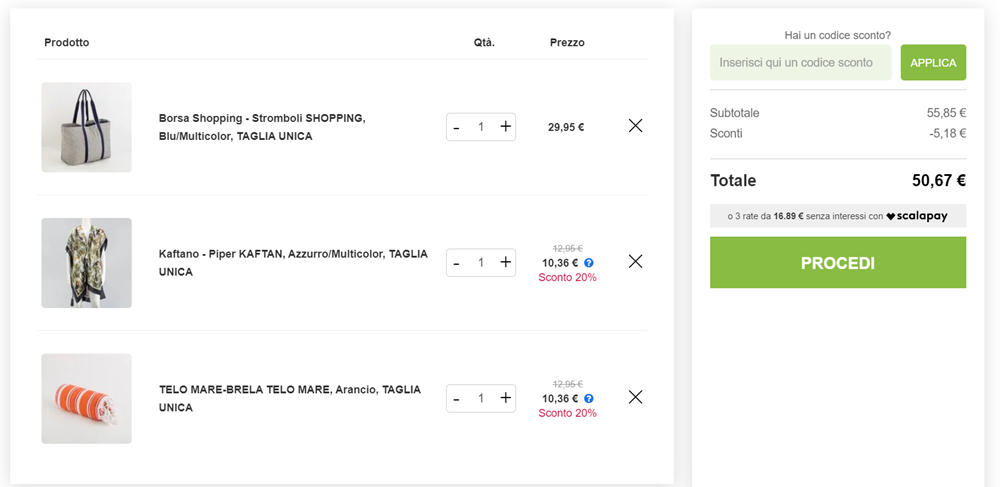The height and width of the screenshot is (487, 1000).
Task: Open discount info icon for TELO MARE price
Action: pos(589,398)
